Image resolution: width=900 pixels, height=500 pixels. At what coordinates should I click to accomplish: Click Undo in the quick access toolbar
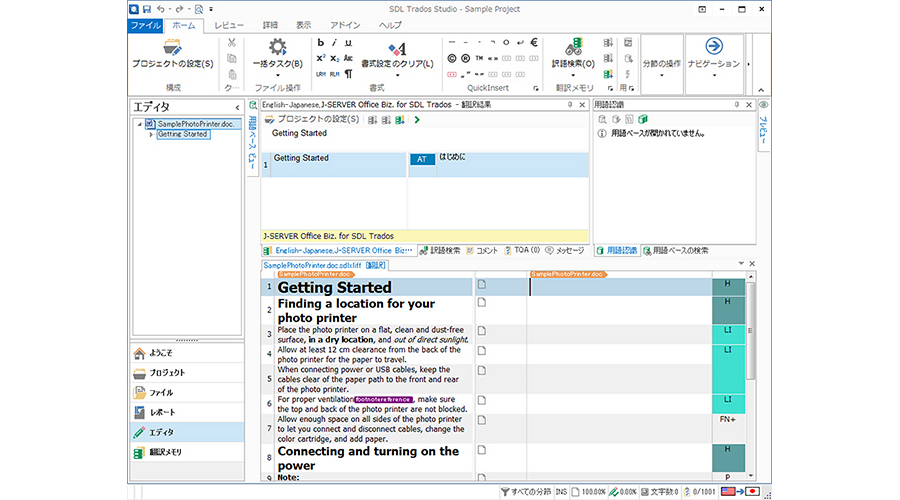161,9
